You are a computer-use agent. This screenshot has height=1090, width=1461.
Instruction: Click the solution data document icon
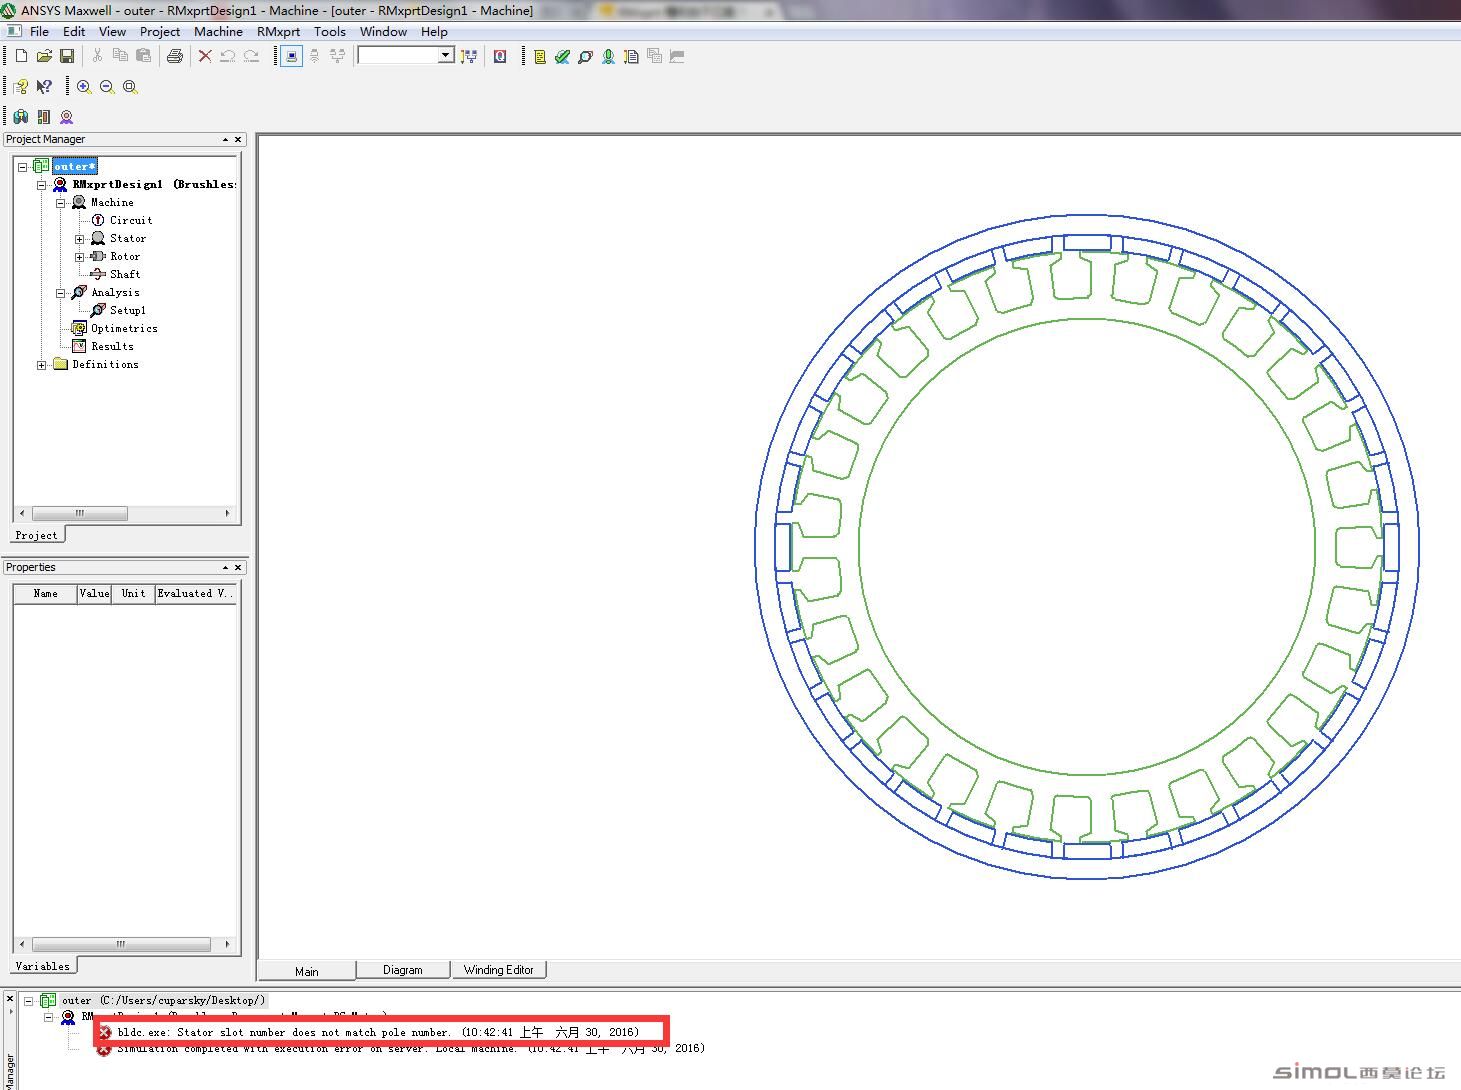[631, 57]
